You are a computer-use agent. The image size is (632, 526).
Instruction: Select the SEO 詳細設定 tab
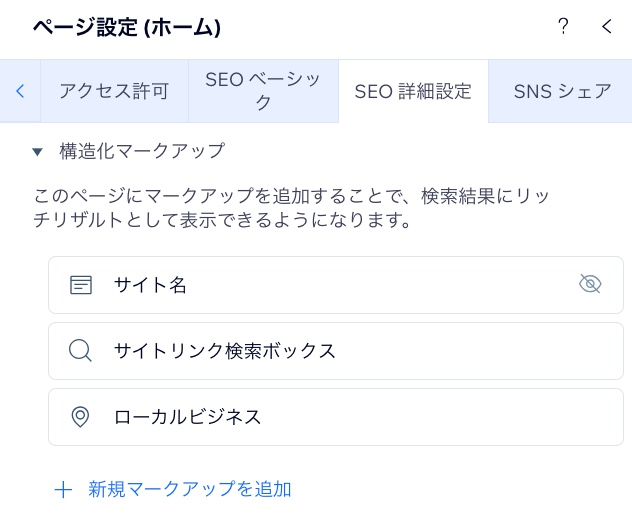[413, 91]
